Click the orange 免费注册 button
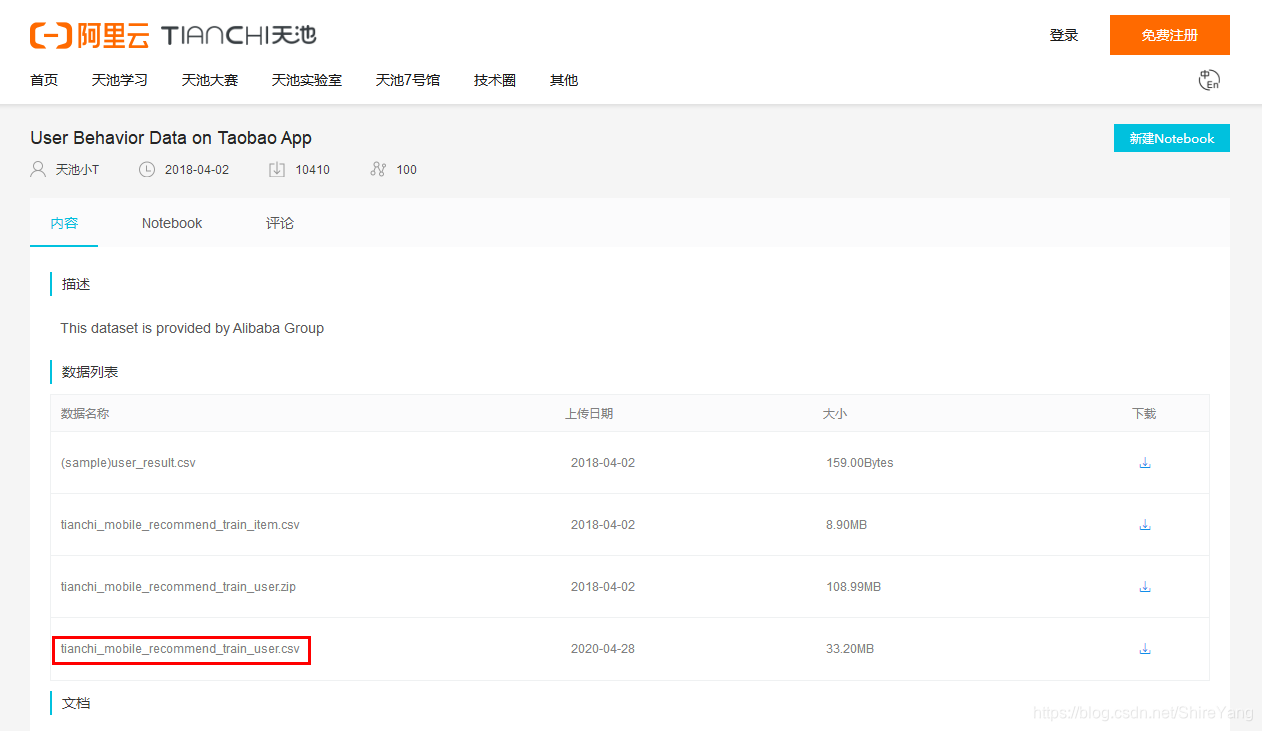Screen dimensions: 1262x731 pyautogui.click(x=1170, y=35)
